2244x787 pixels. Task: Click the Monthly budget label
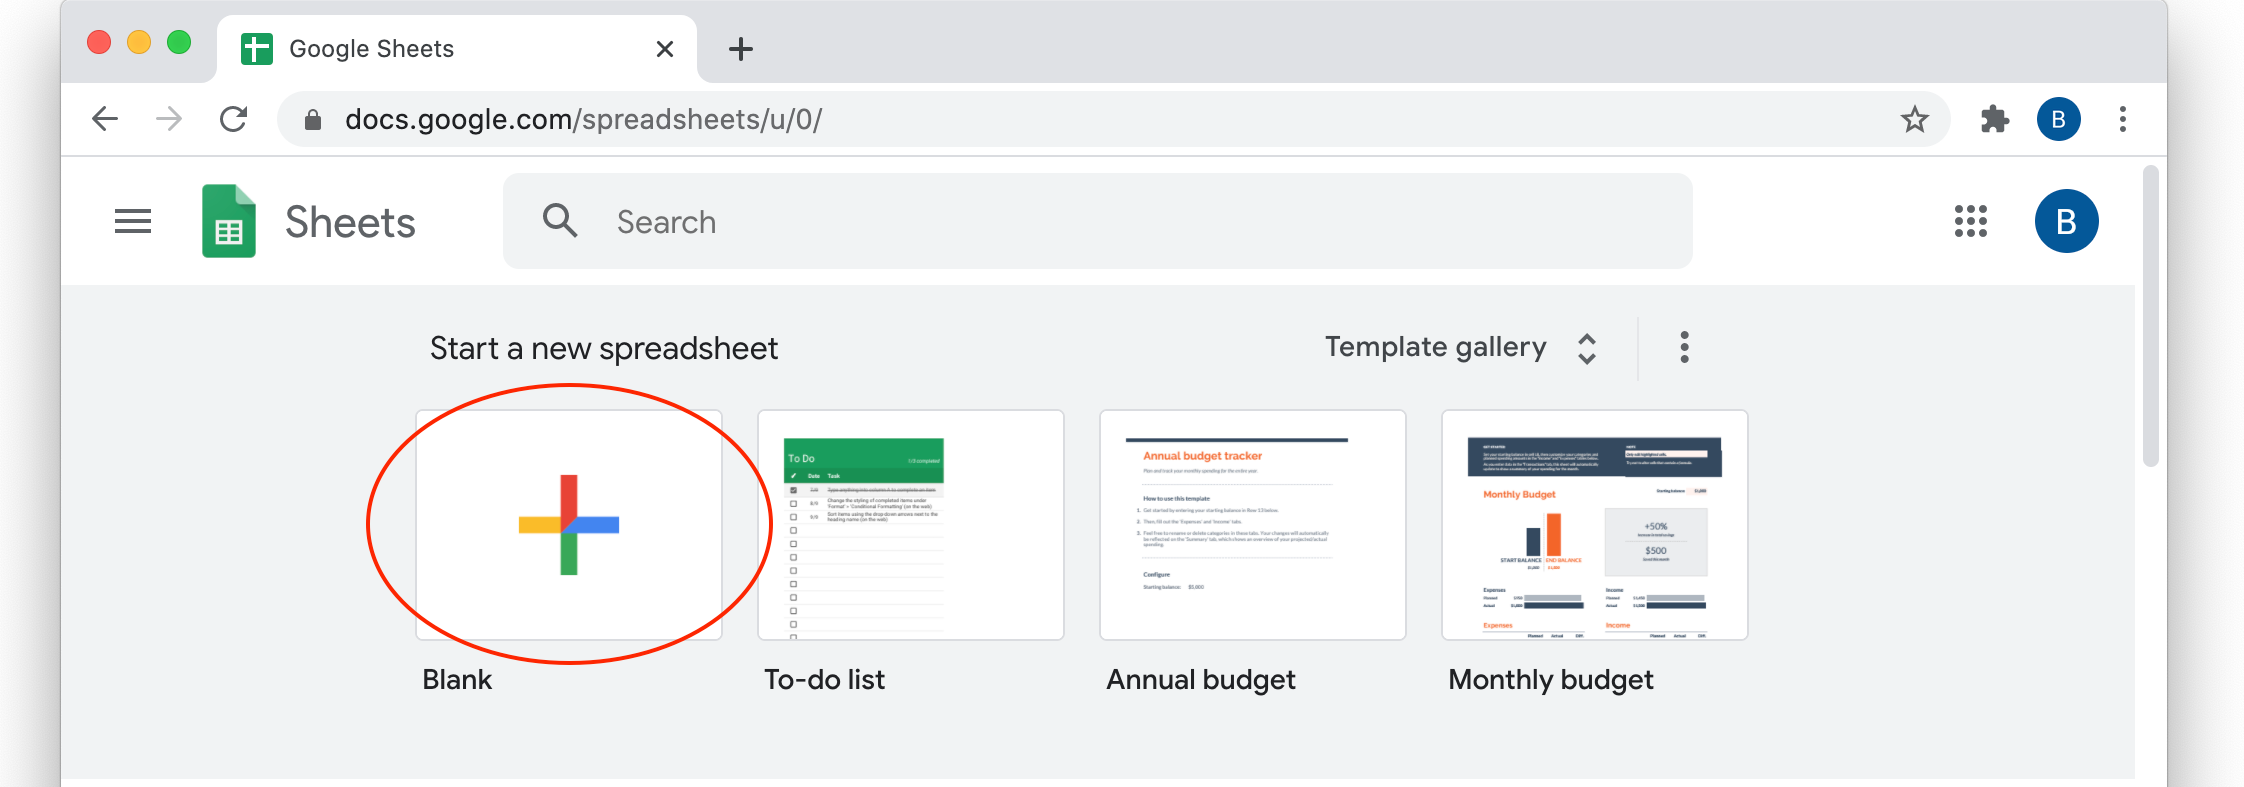click(x=1551, y=681)
